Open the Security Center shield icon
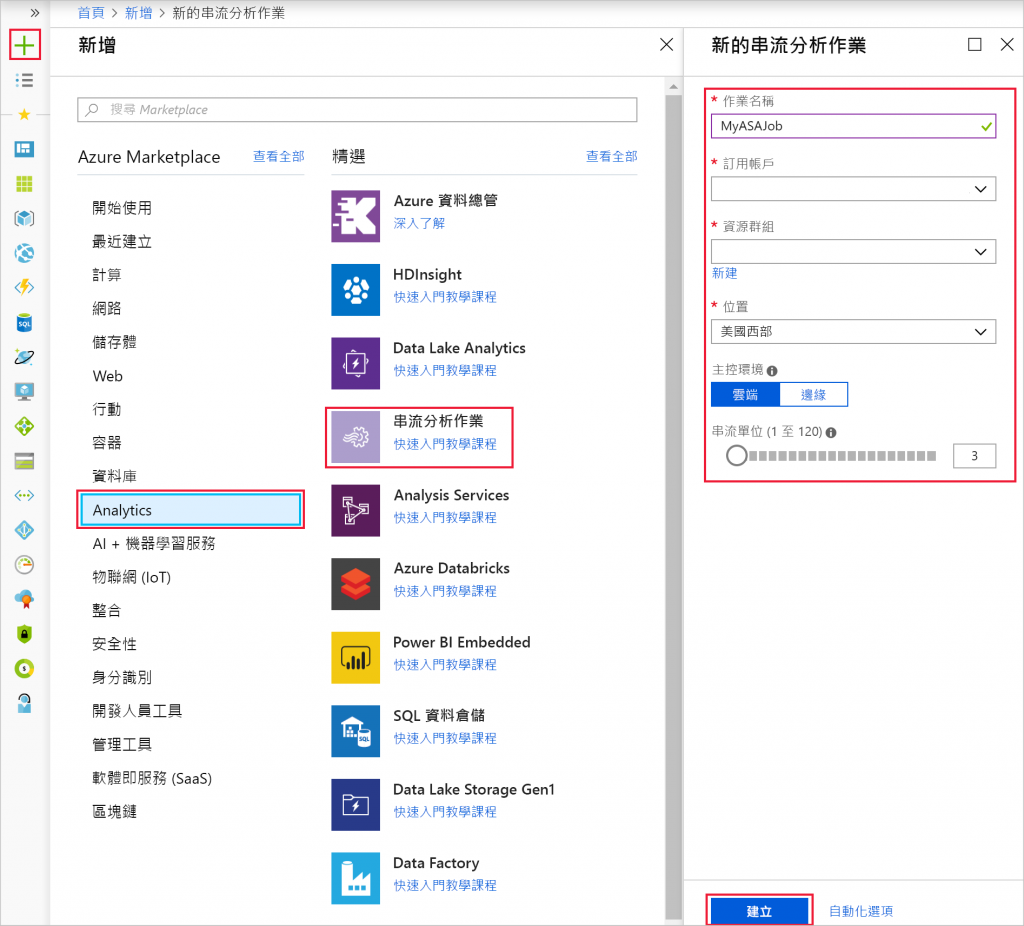The image size is (1024, 926). [24, 634]
